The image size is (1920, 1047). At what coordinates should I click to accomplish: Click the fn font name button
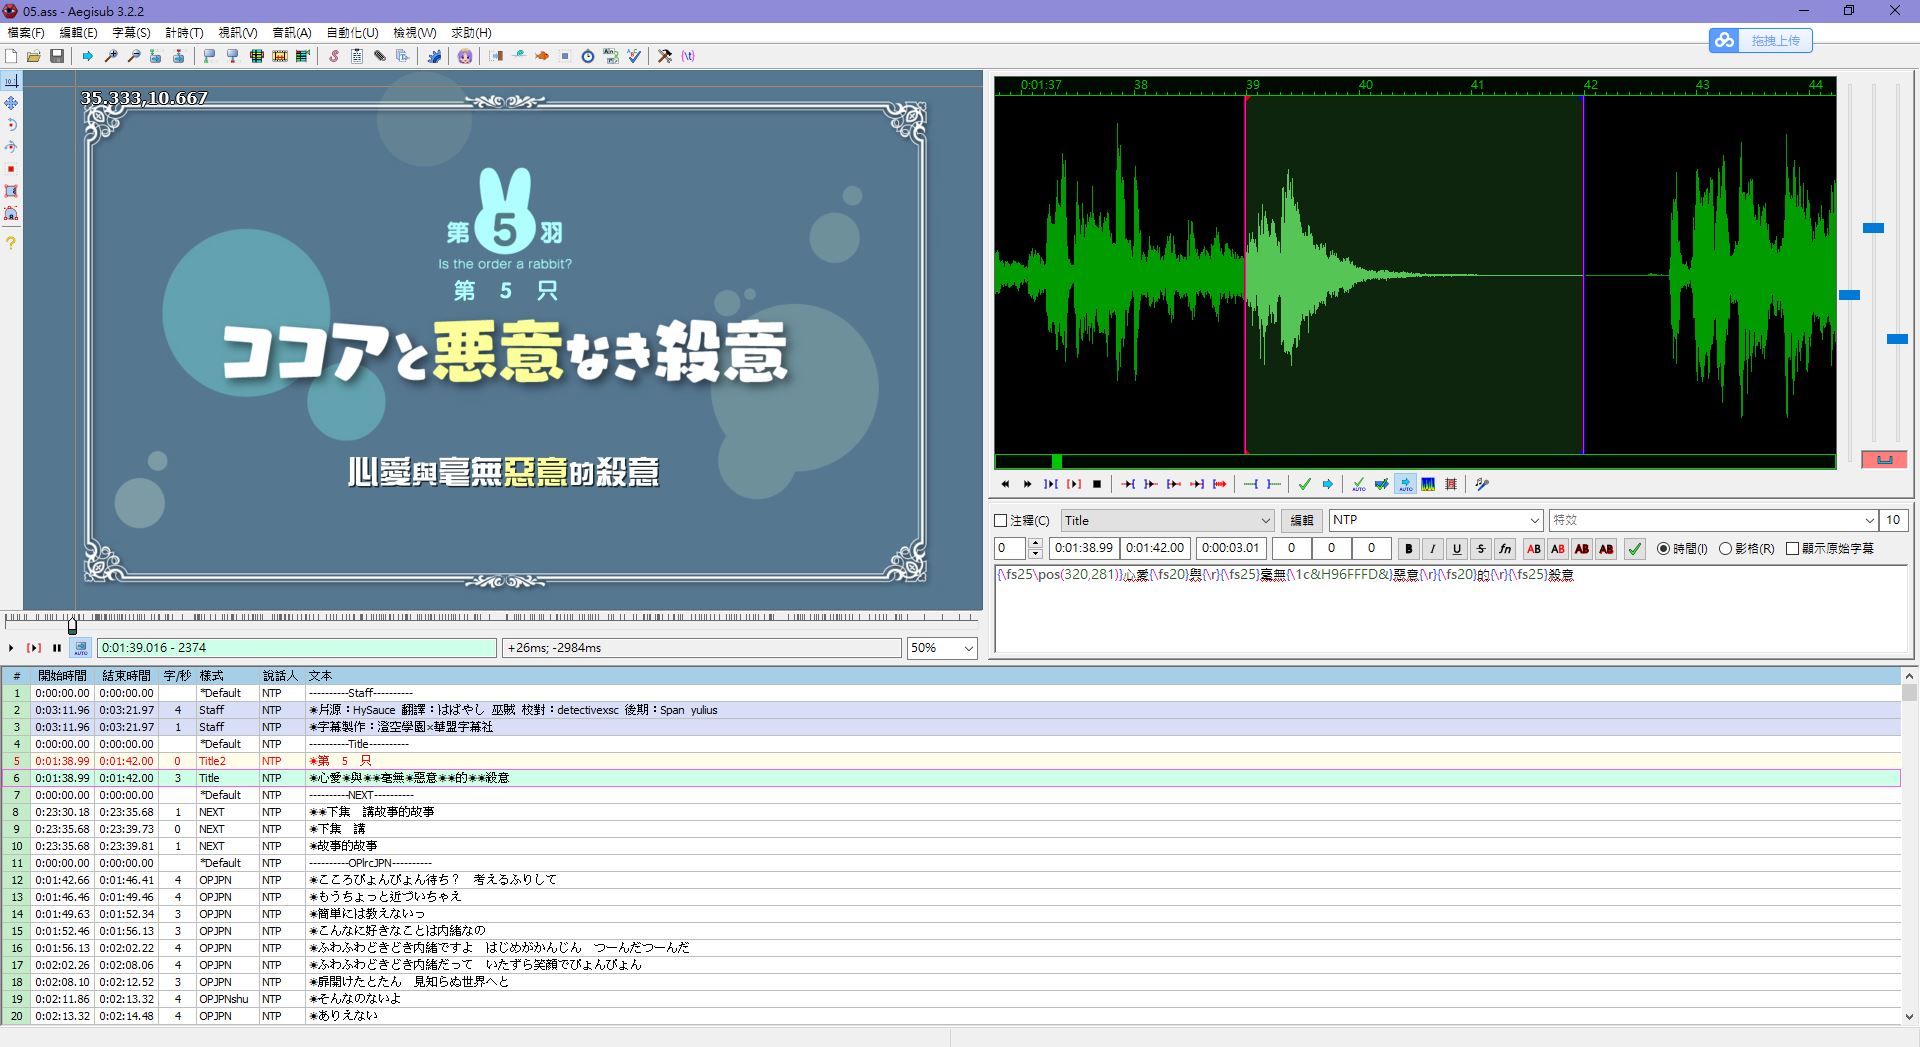pos(1505,549)
